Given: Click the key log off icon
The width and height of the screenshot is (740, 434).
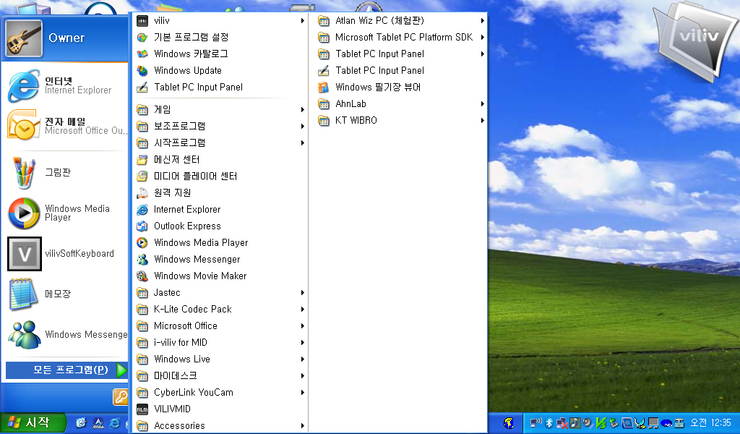Looking at the screenshot, I should click(120, 397).
